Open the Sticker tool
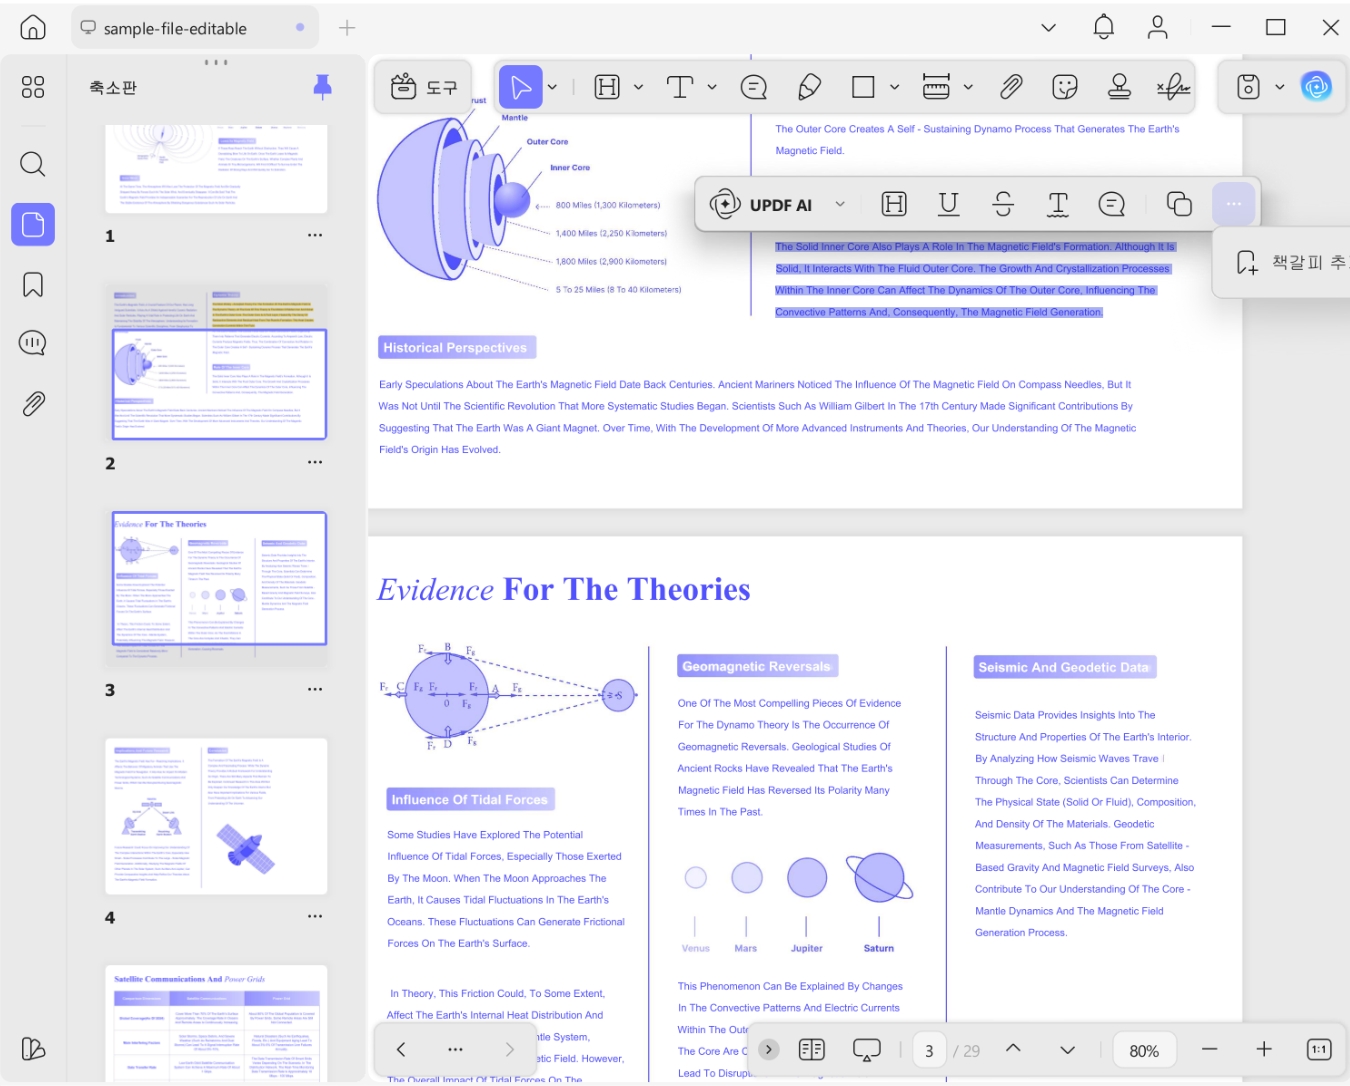The width and height of the screenshot is (1350, 1086). pyautogui.click(x=1065, y=88)
